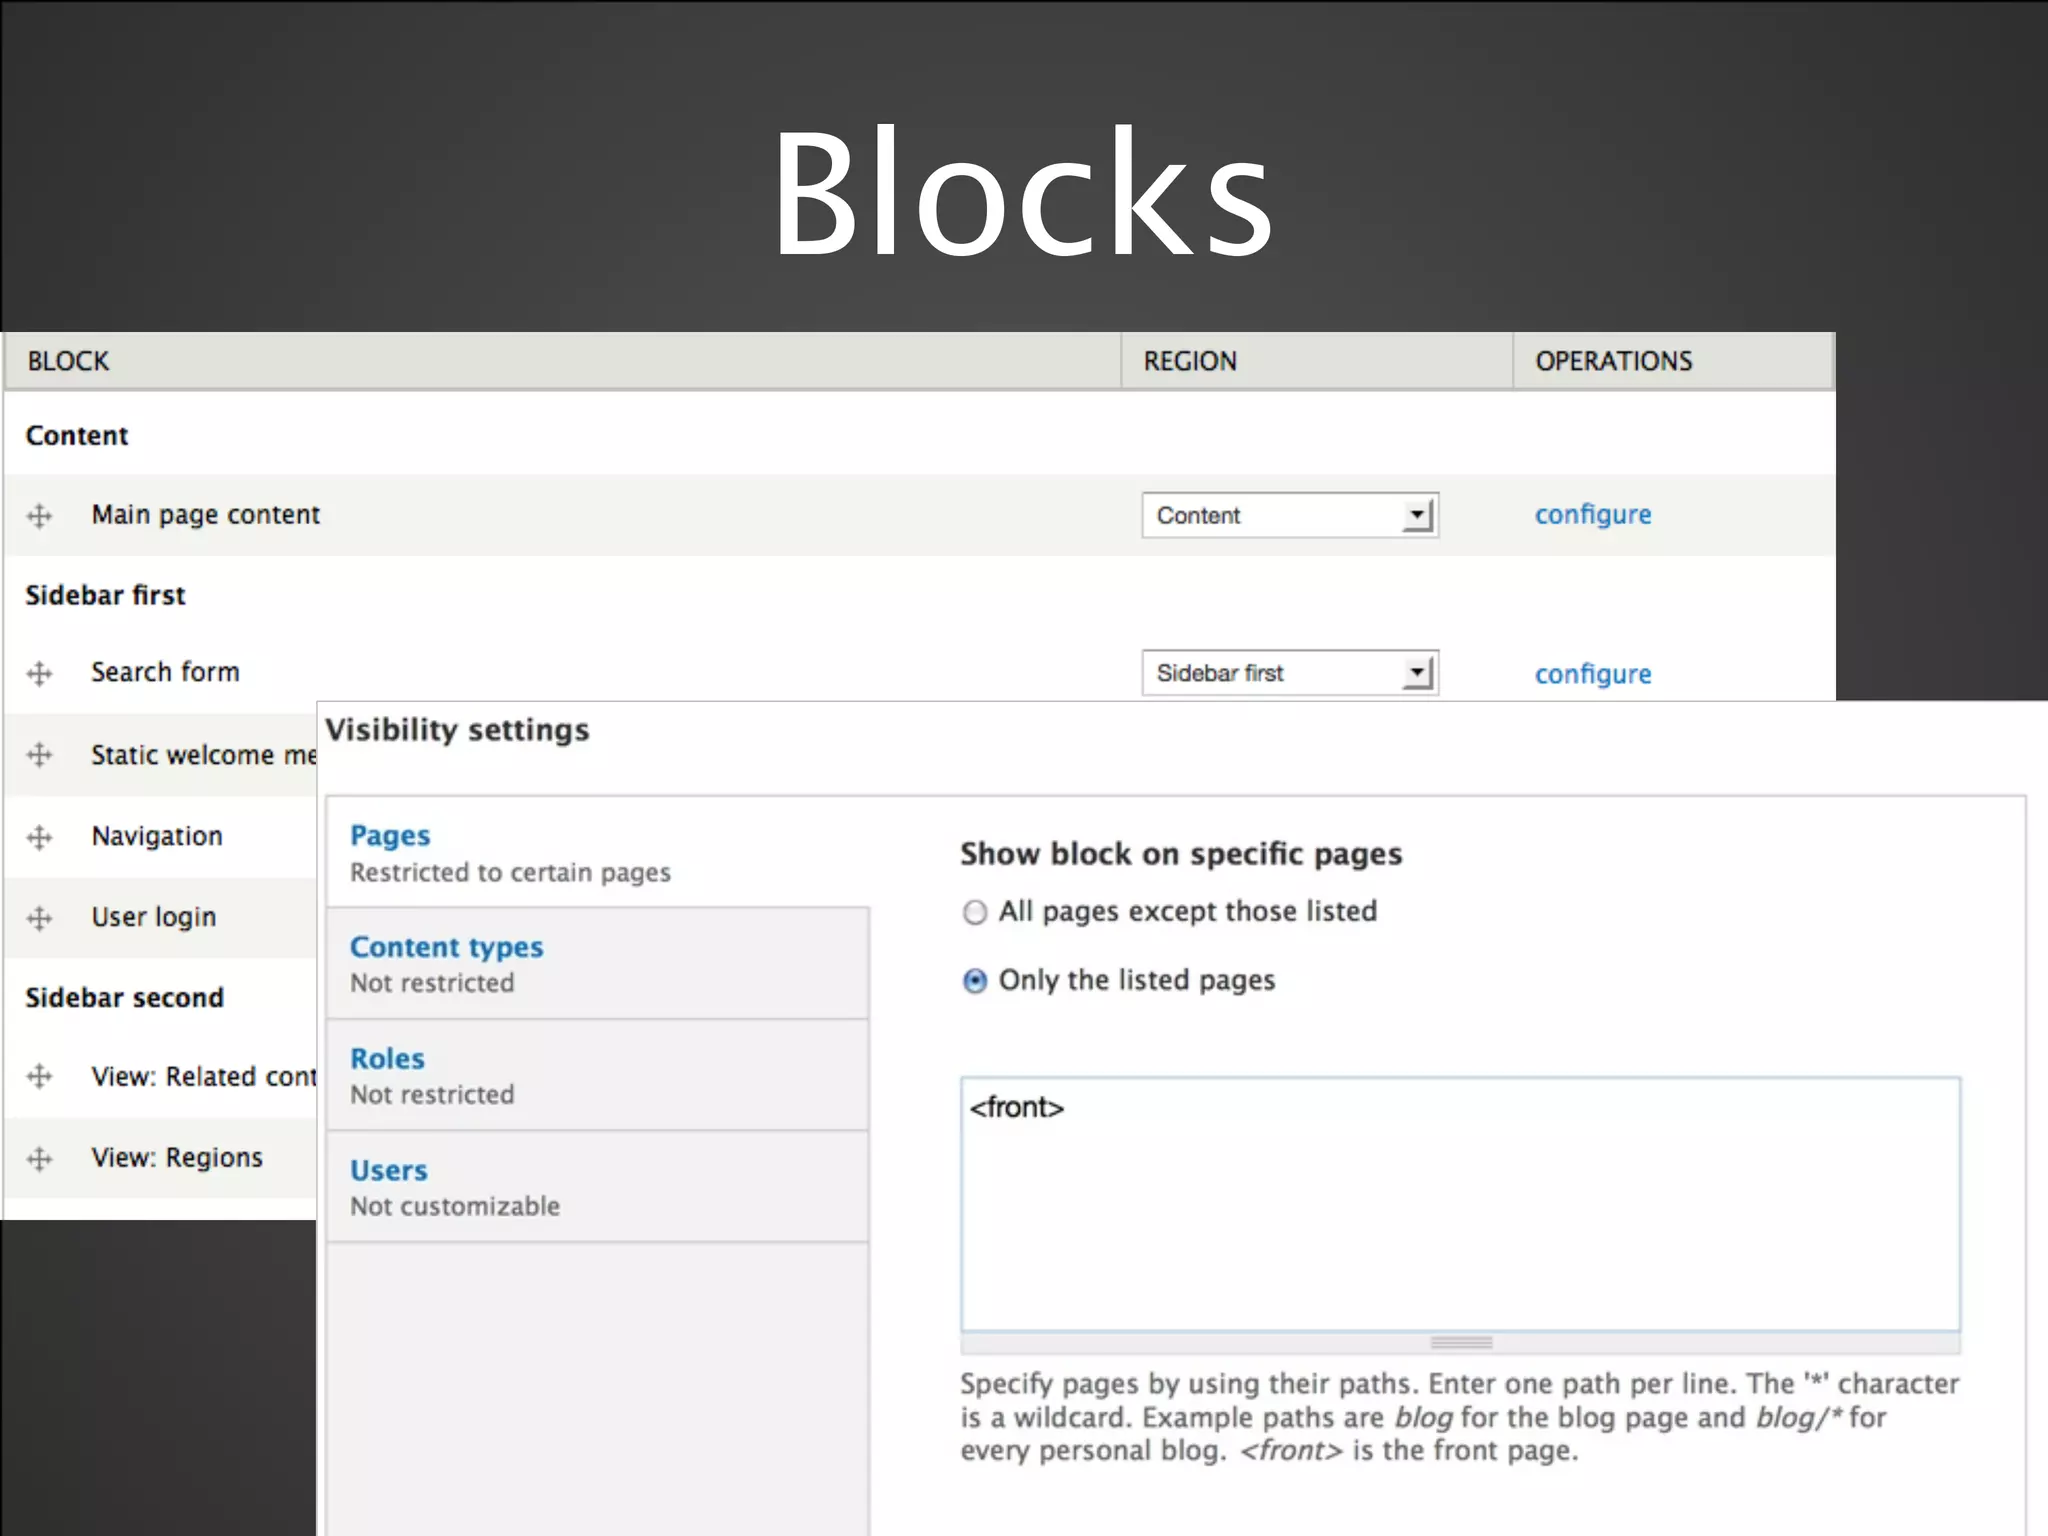Image resolution: width=2048 pixels, height=1536 pixels.
Task: Click the 'Sidebar first' region heading
Action: [106, 595]
